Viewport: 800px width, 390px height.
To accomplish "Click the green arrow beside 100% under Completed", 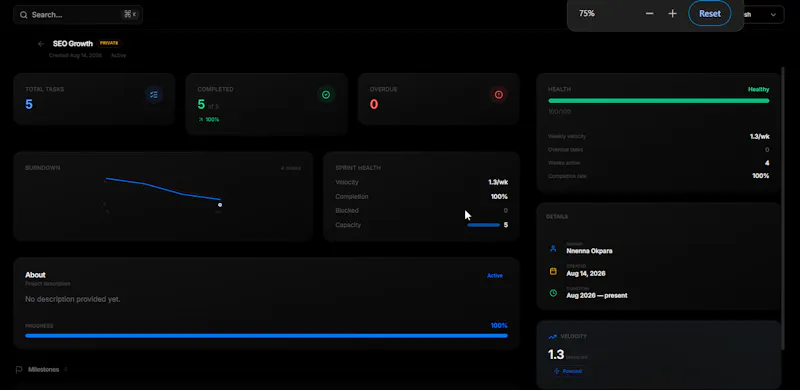I will [201, 119].
